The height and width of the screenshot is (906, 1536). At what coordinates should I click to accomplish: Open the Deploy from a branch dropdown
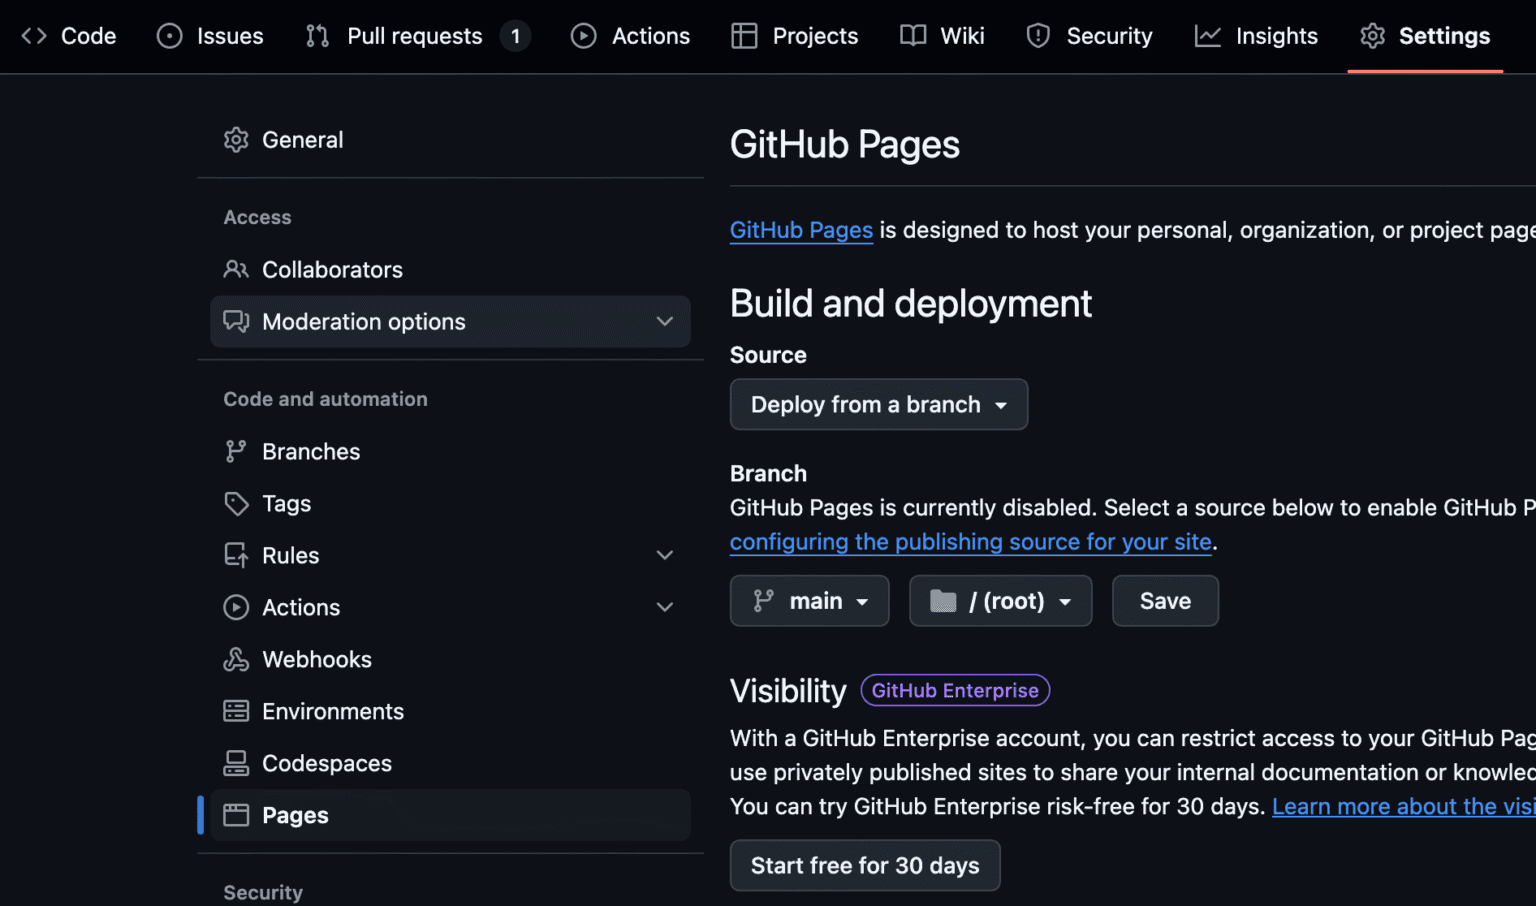tap(878, 404)
